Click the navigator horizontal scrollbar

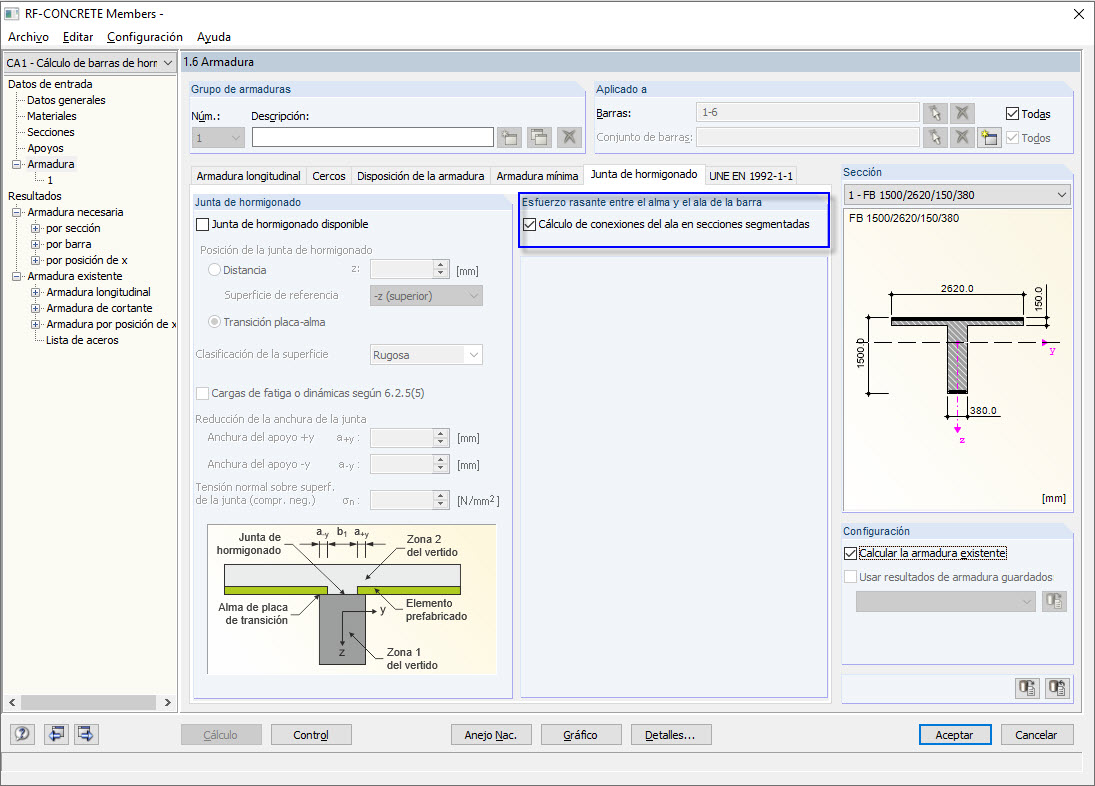tap(89, 702)
